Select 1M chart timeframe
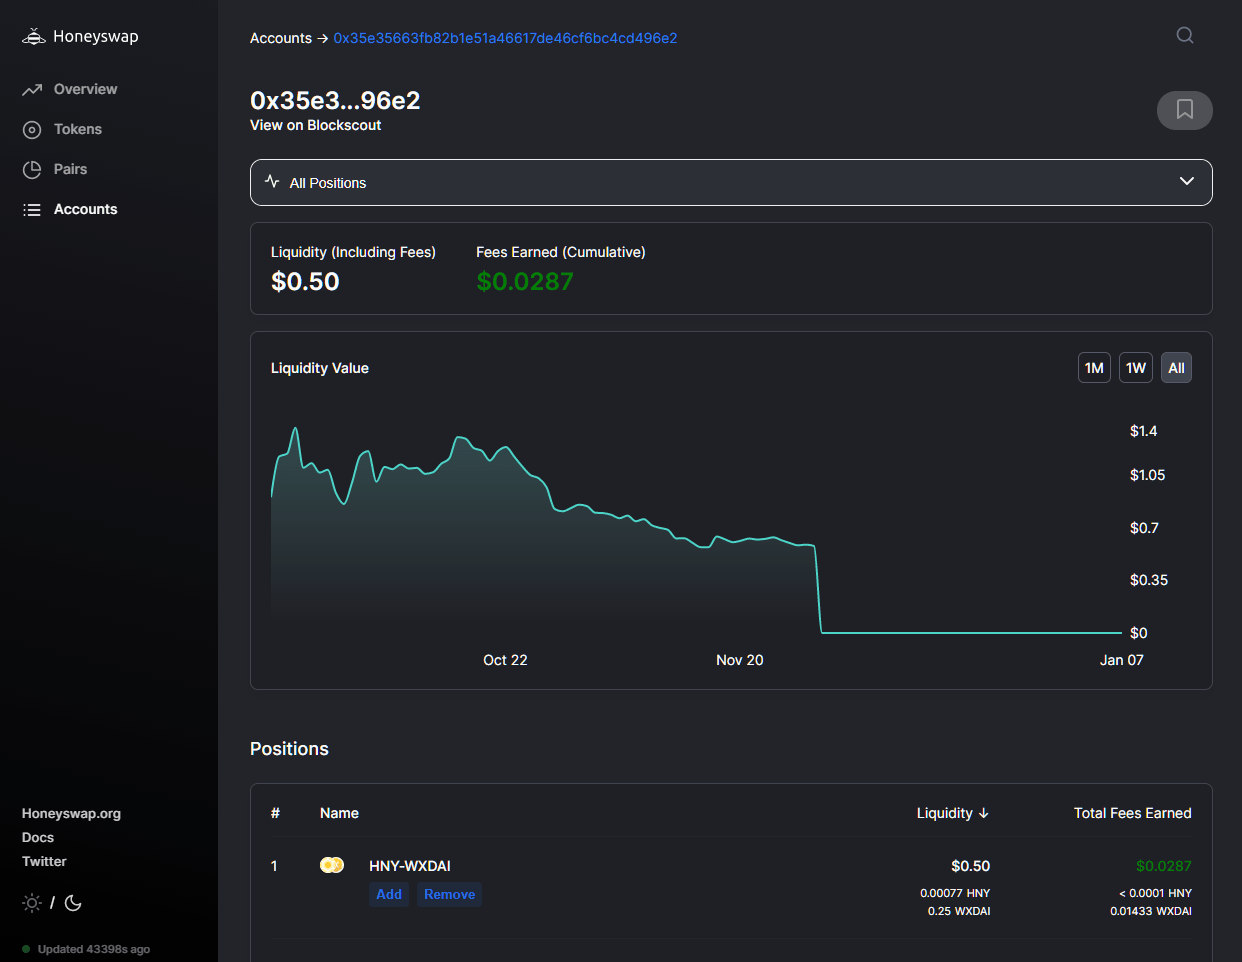Screen dimensions: 1242x962 pos(1094,368)
